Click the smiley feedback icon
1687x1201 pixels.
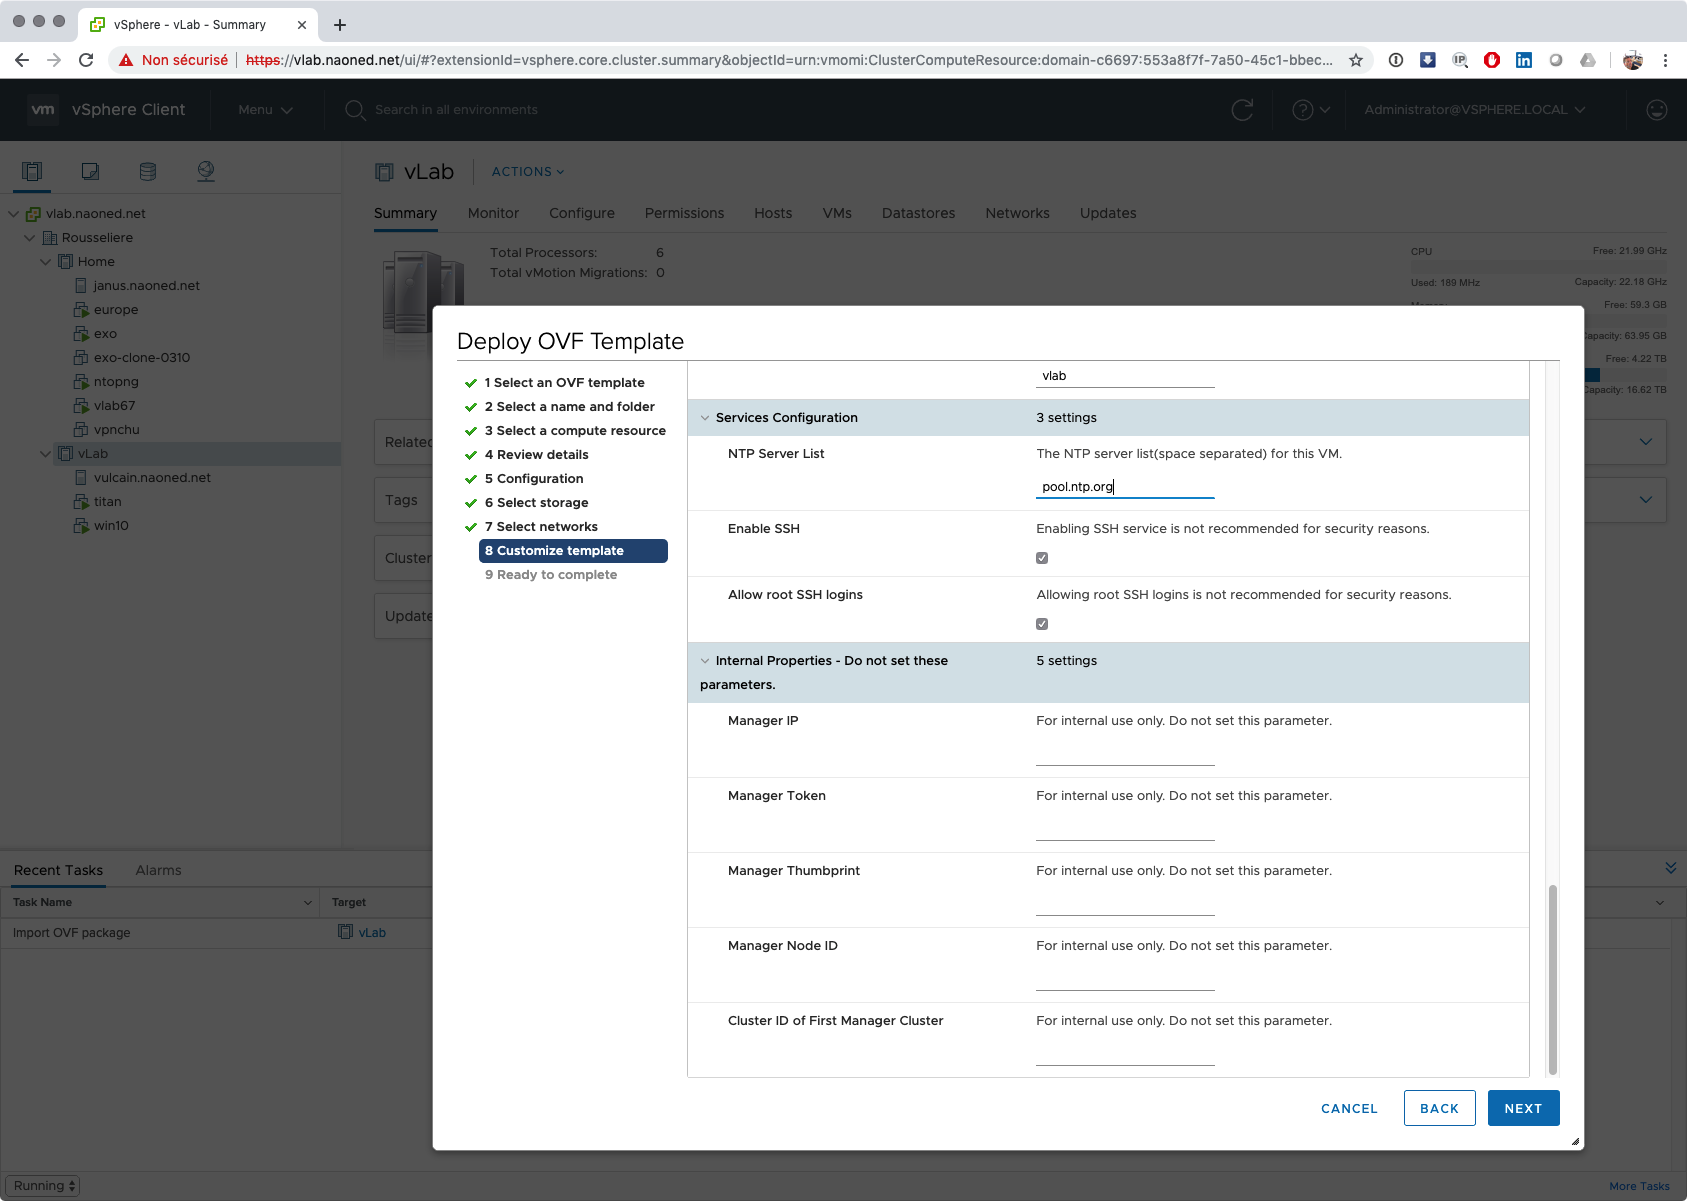[x=1656, y=110]
